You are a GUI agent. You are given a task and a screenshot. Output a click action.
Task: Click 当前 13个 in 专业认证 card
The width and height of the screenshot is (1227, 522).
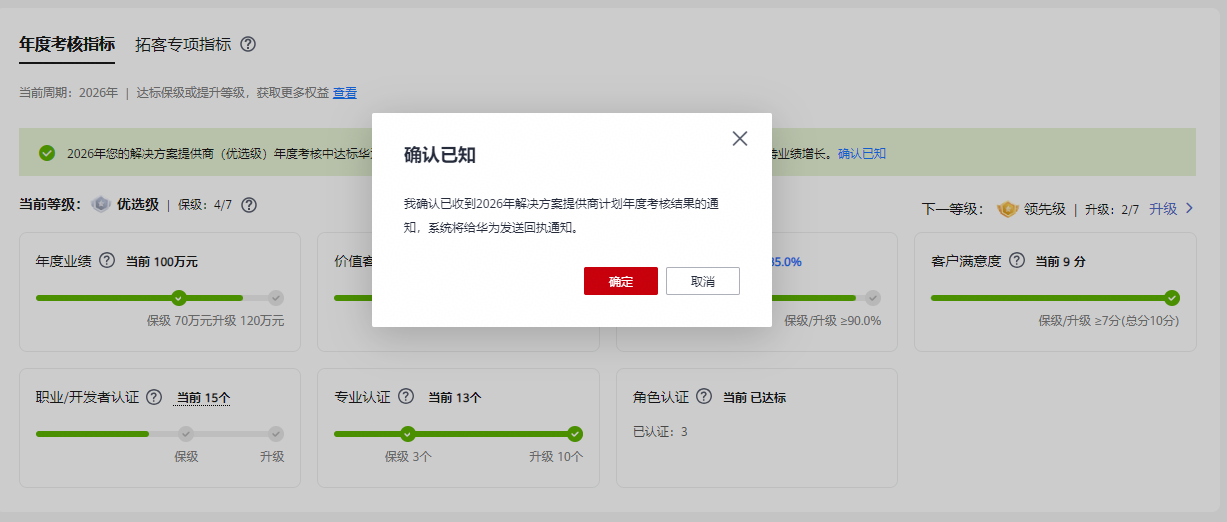pos(454,397)
